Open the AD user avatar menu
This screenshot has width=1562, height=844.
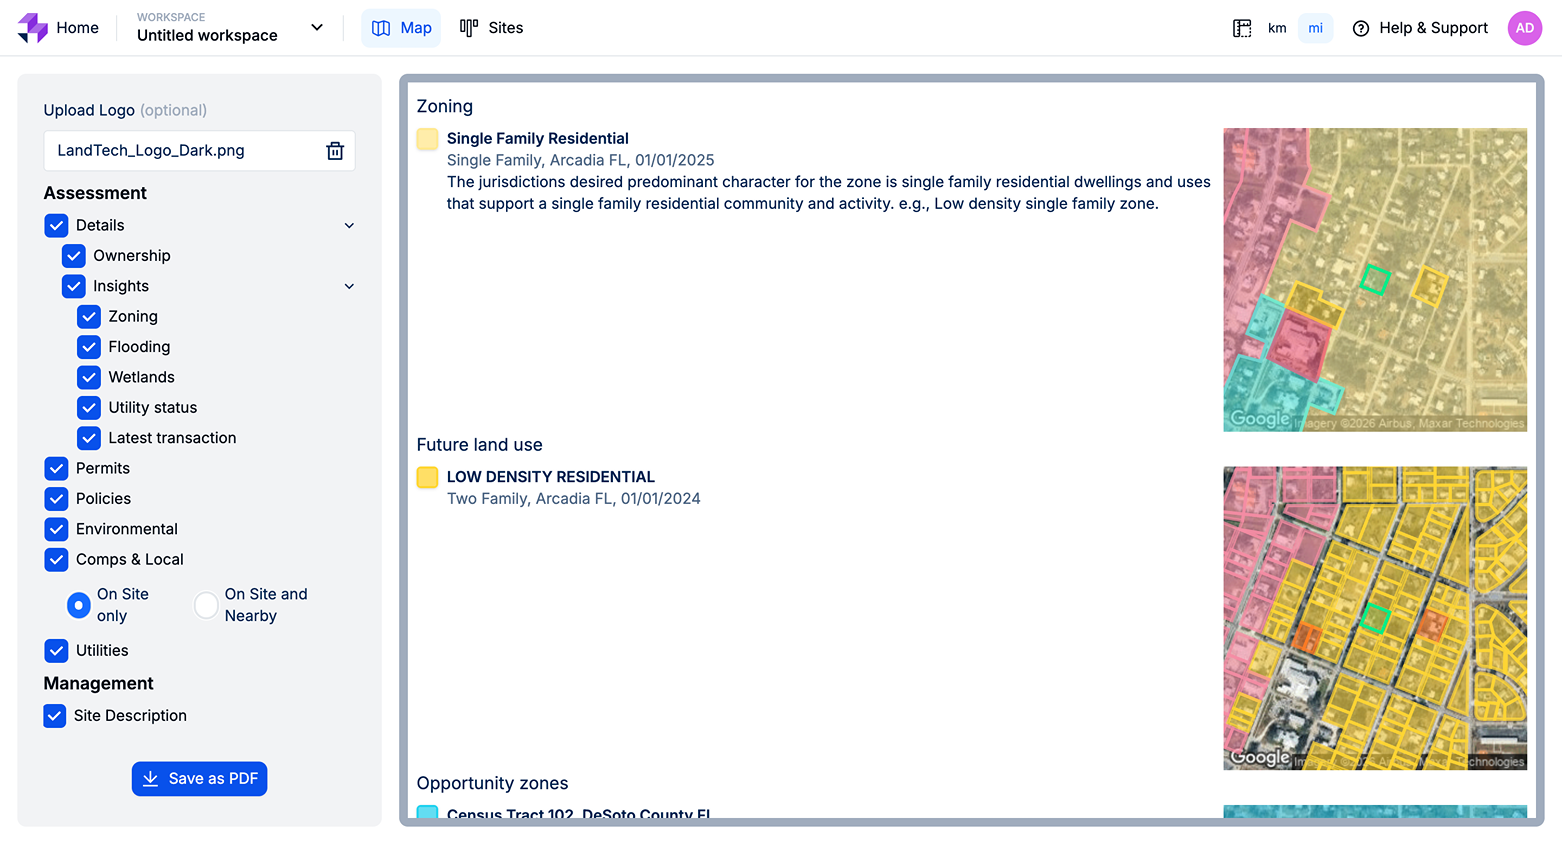[x=1524, y=28]
